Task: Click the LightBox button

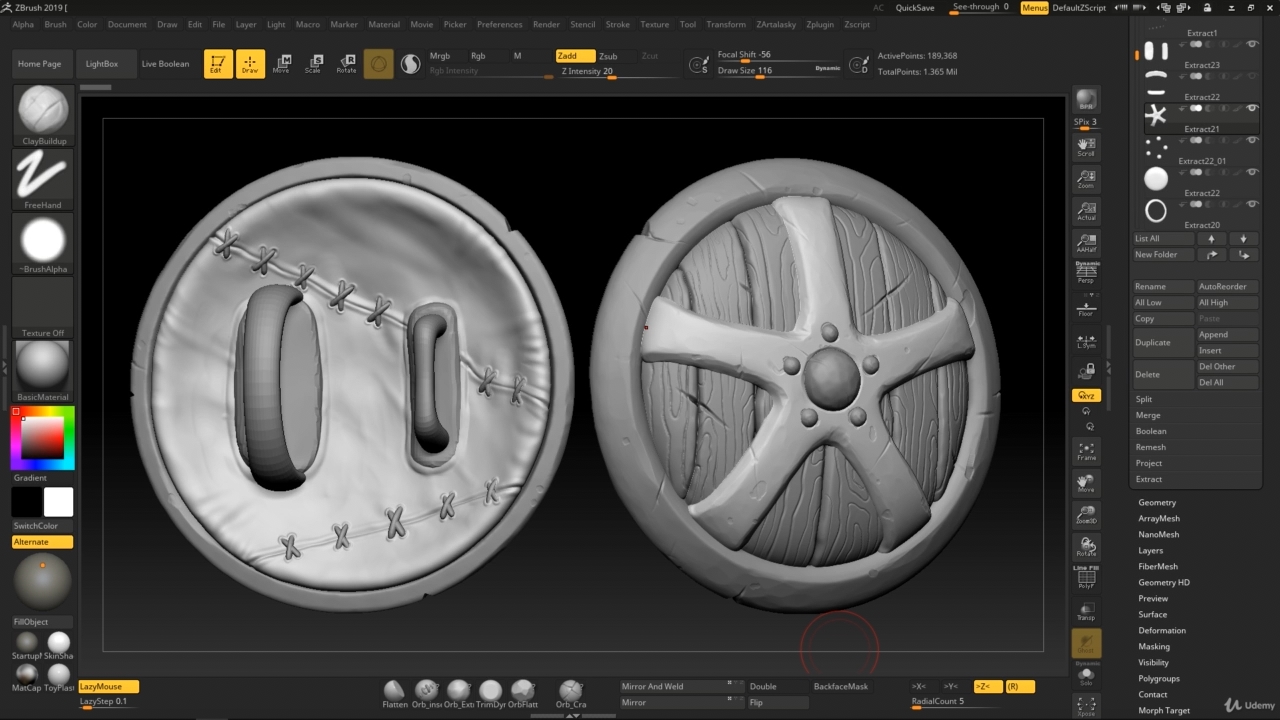Action: pyautogui.click(x=102, y=64)
